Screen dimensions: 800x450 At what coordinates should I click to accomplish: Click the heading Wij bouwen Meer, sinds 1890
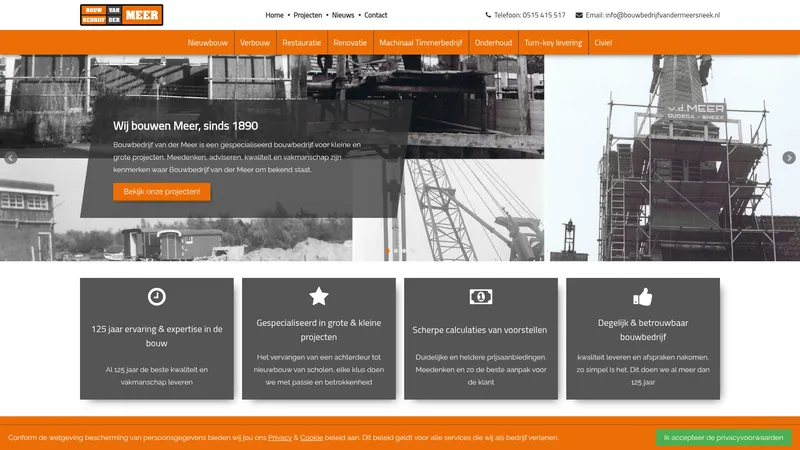point(186,126)
